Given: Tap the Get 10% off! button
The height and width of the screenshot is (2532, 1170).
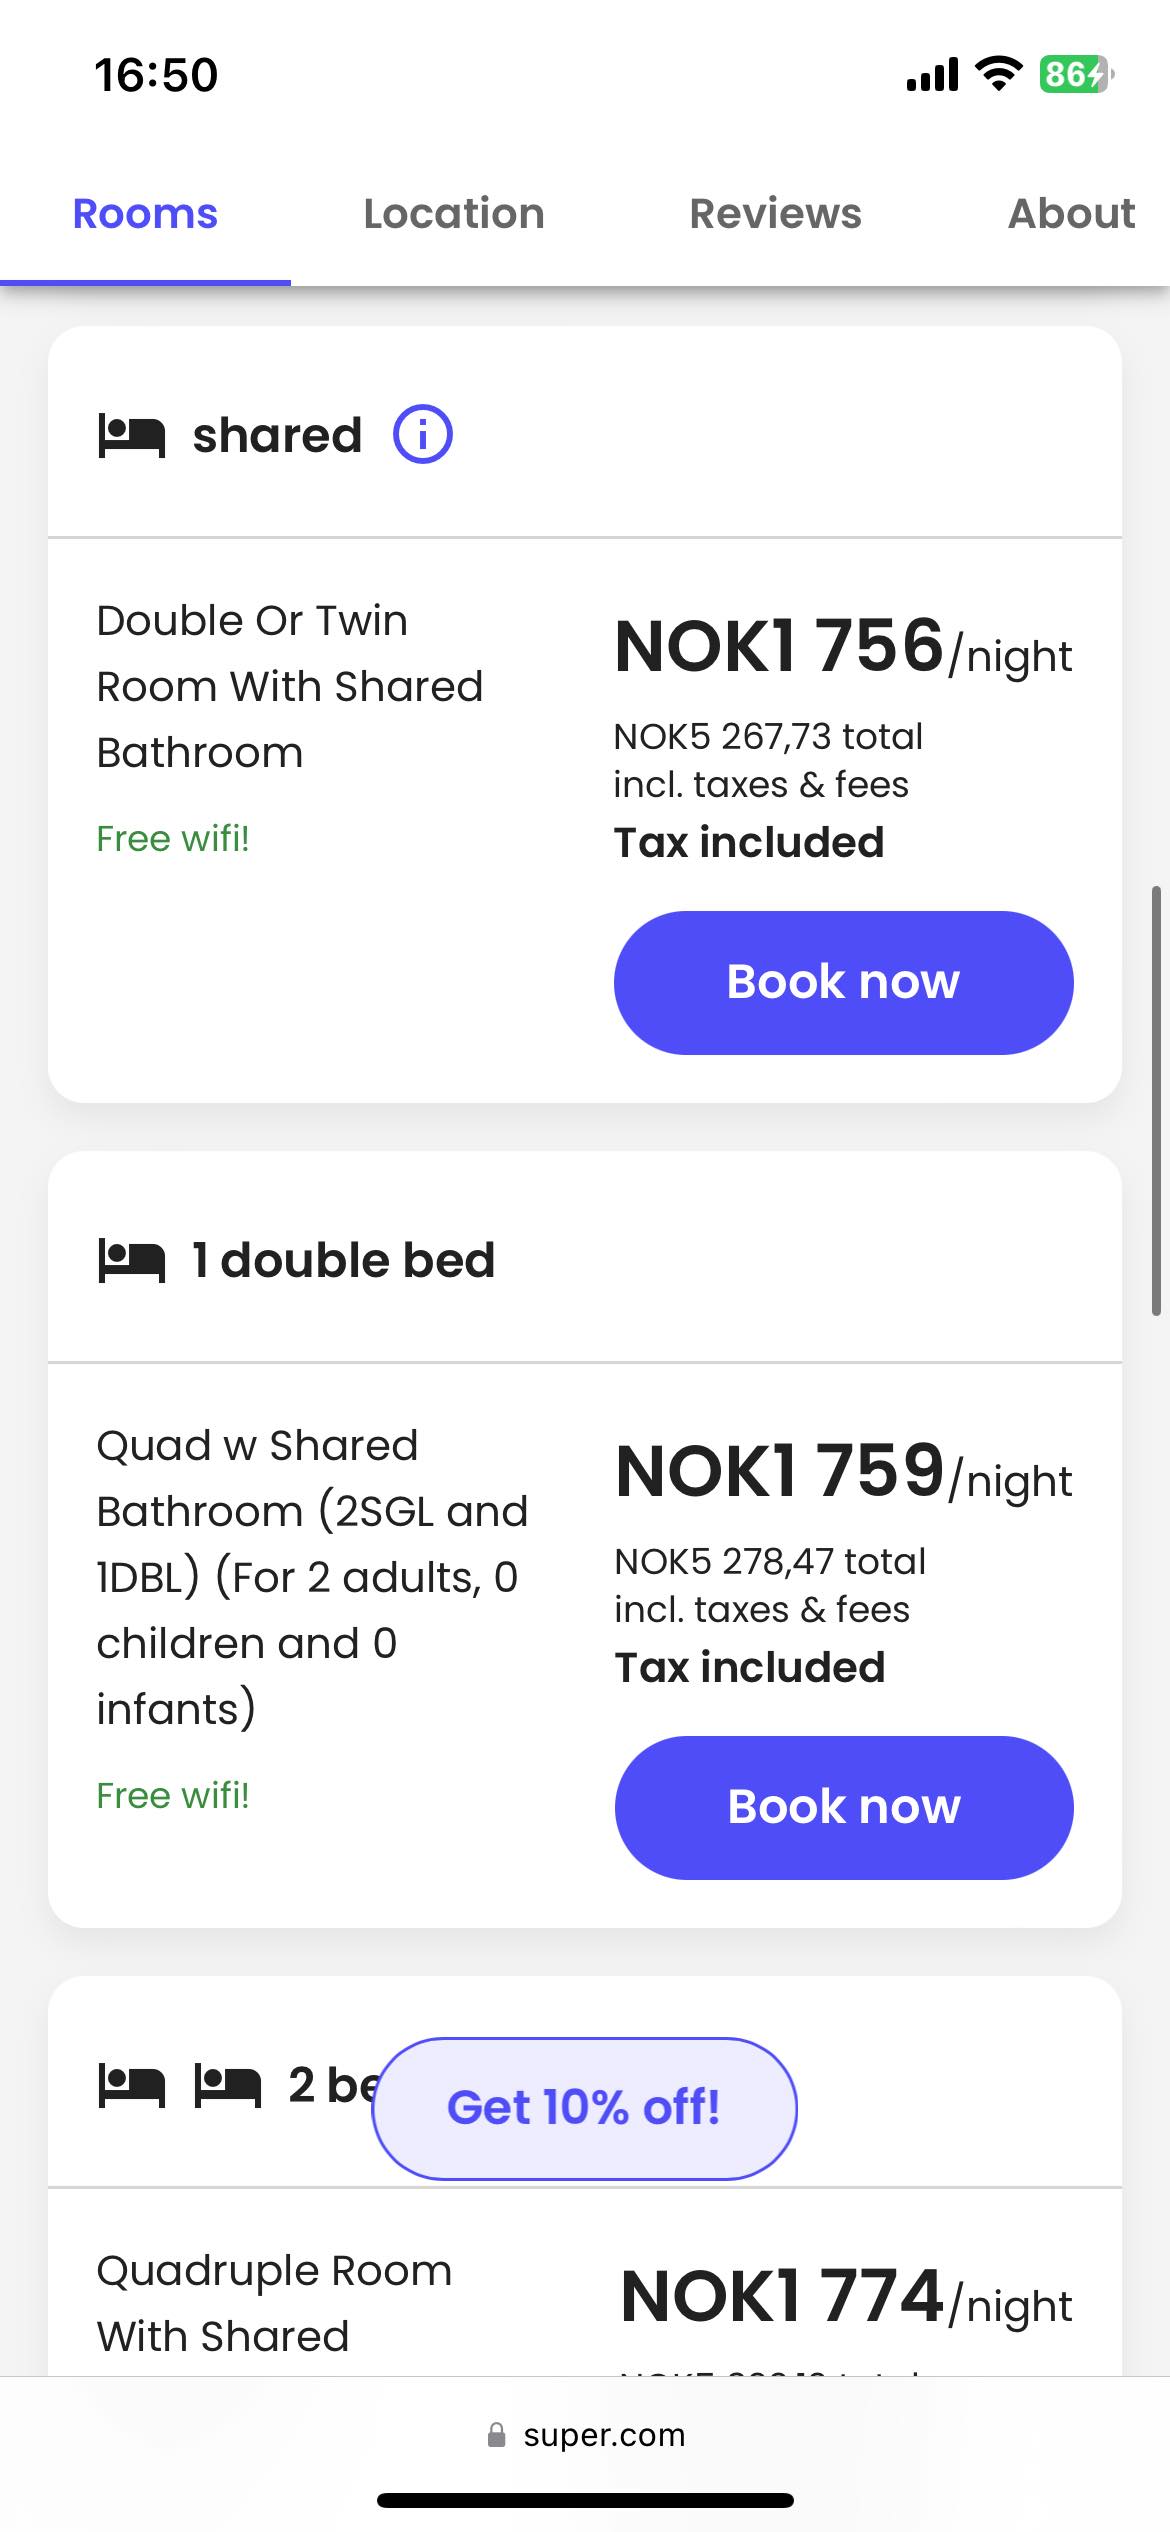Looking at the screenshot, I should 584,2107.
